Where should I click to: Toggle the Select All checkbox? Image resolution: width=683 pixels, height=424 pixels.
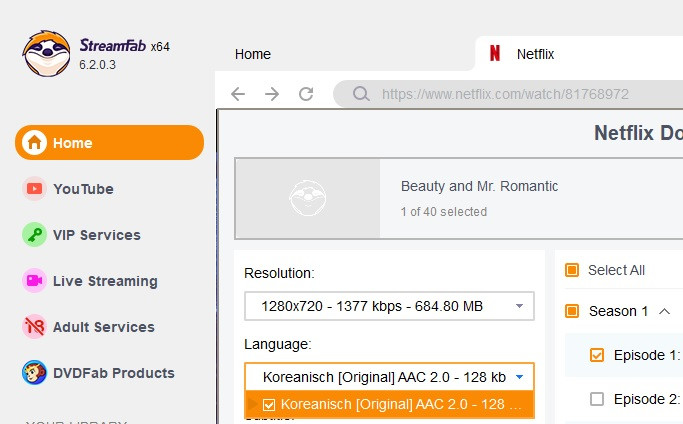click(573, 270)
